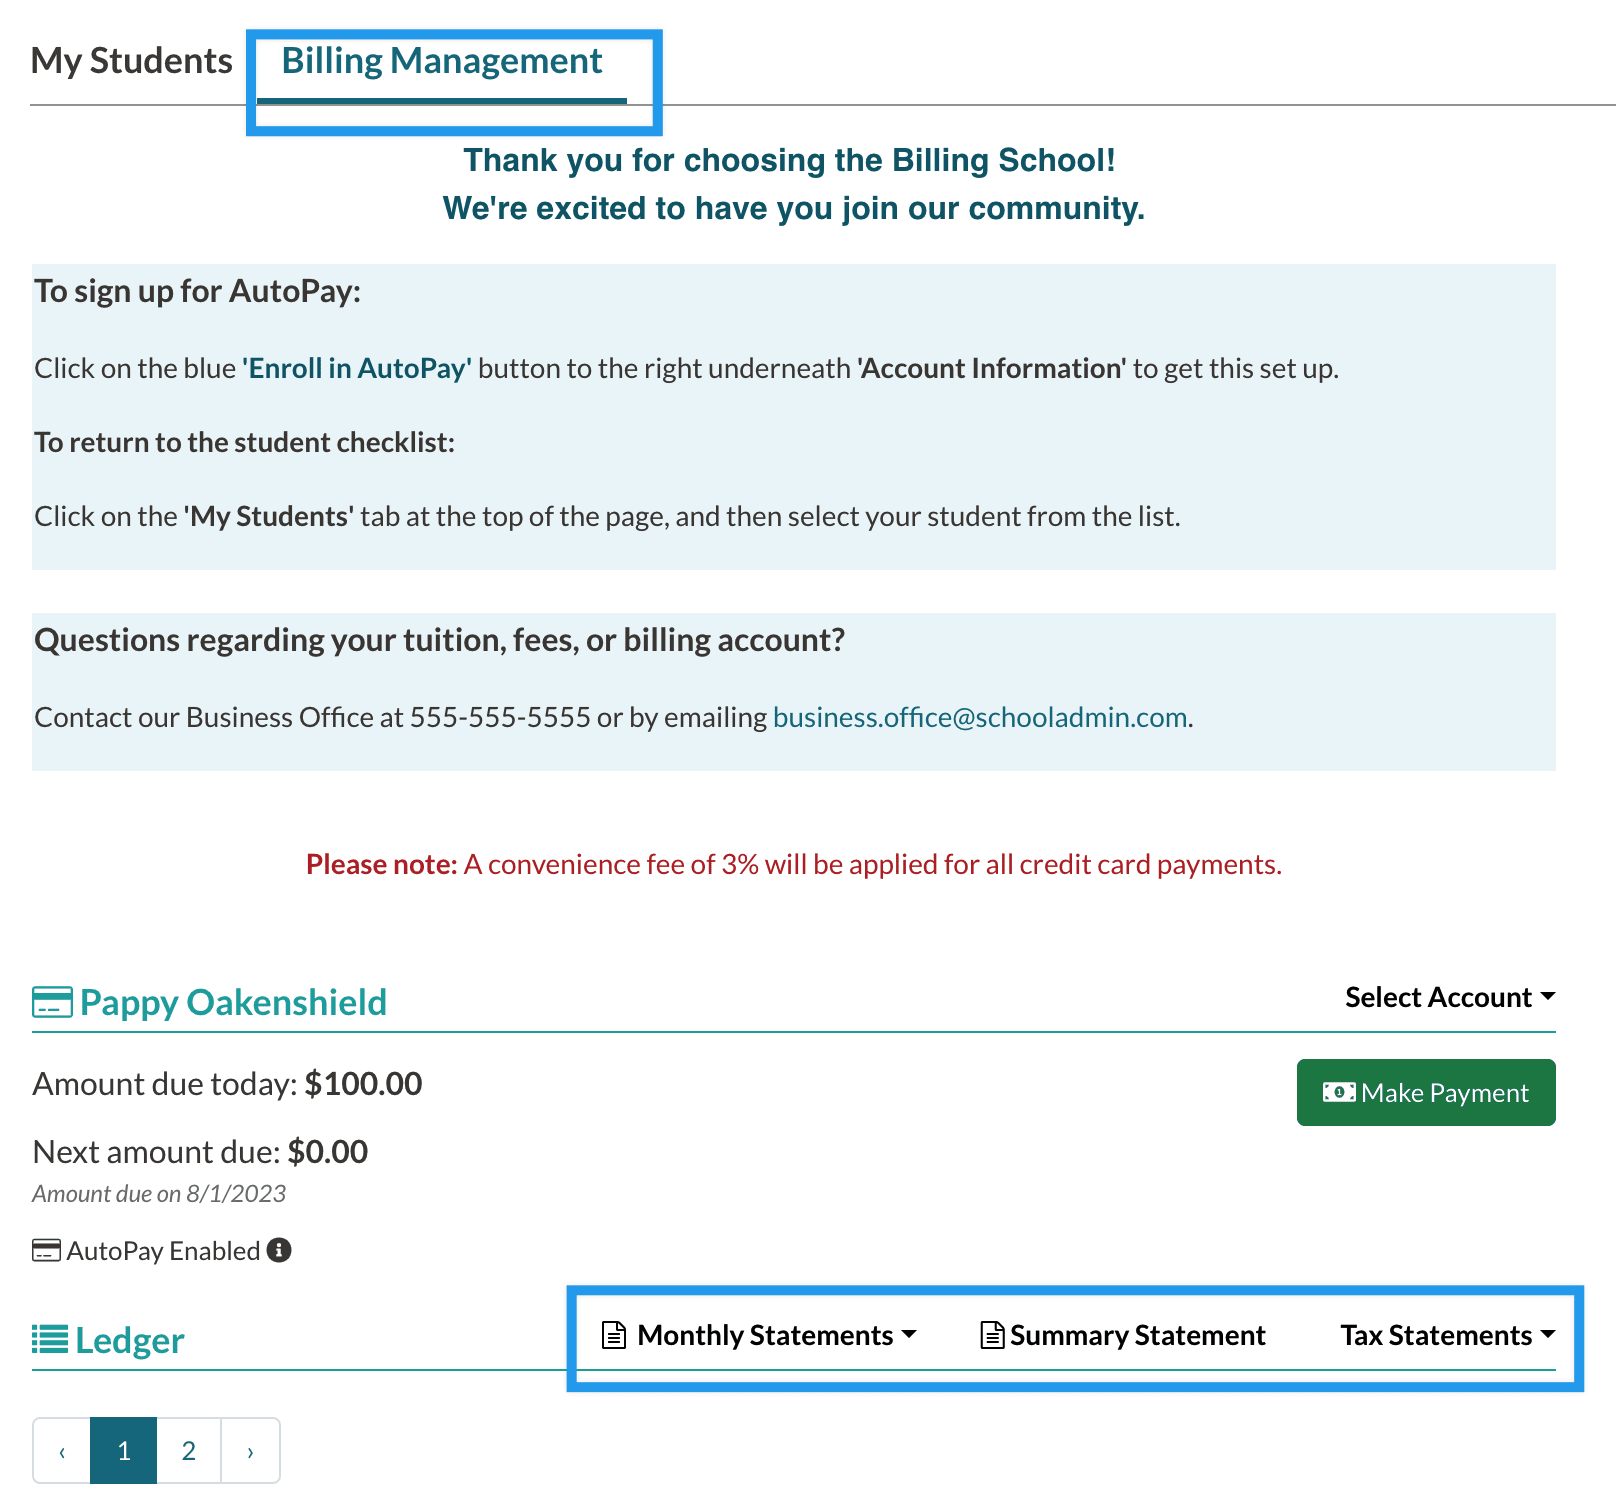Click the AutoPay info circle icon
The width and height of the screenshot is (1616, 1494).
click(x=279, y=1250)
